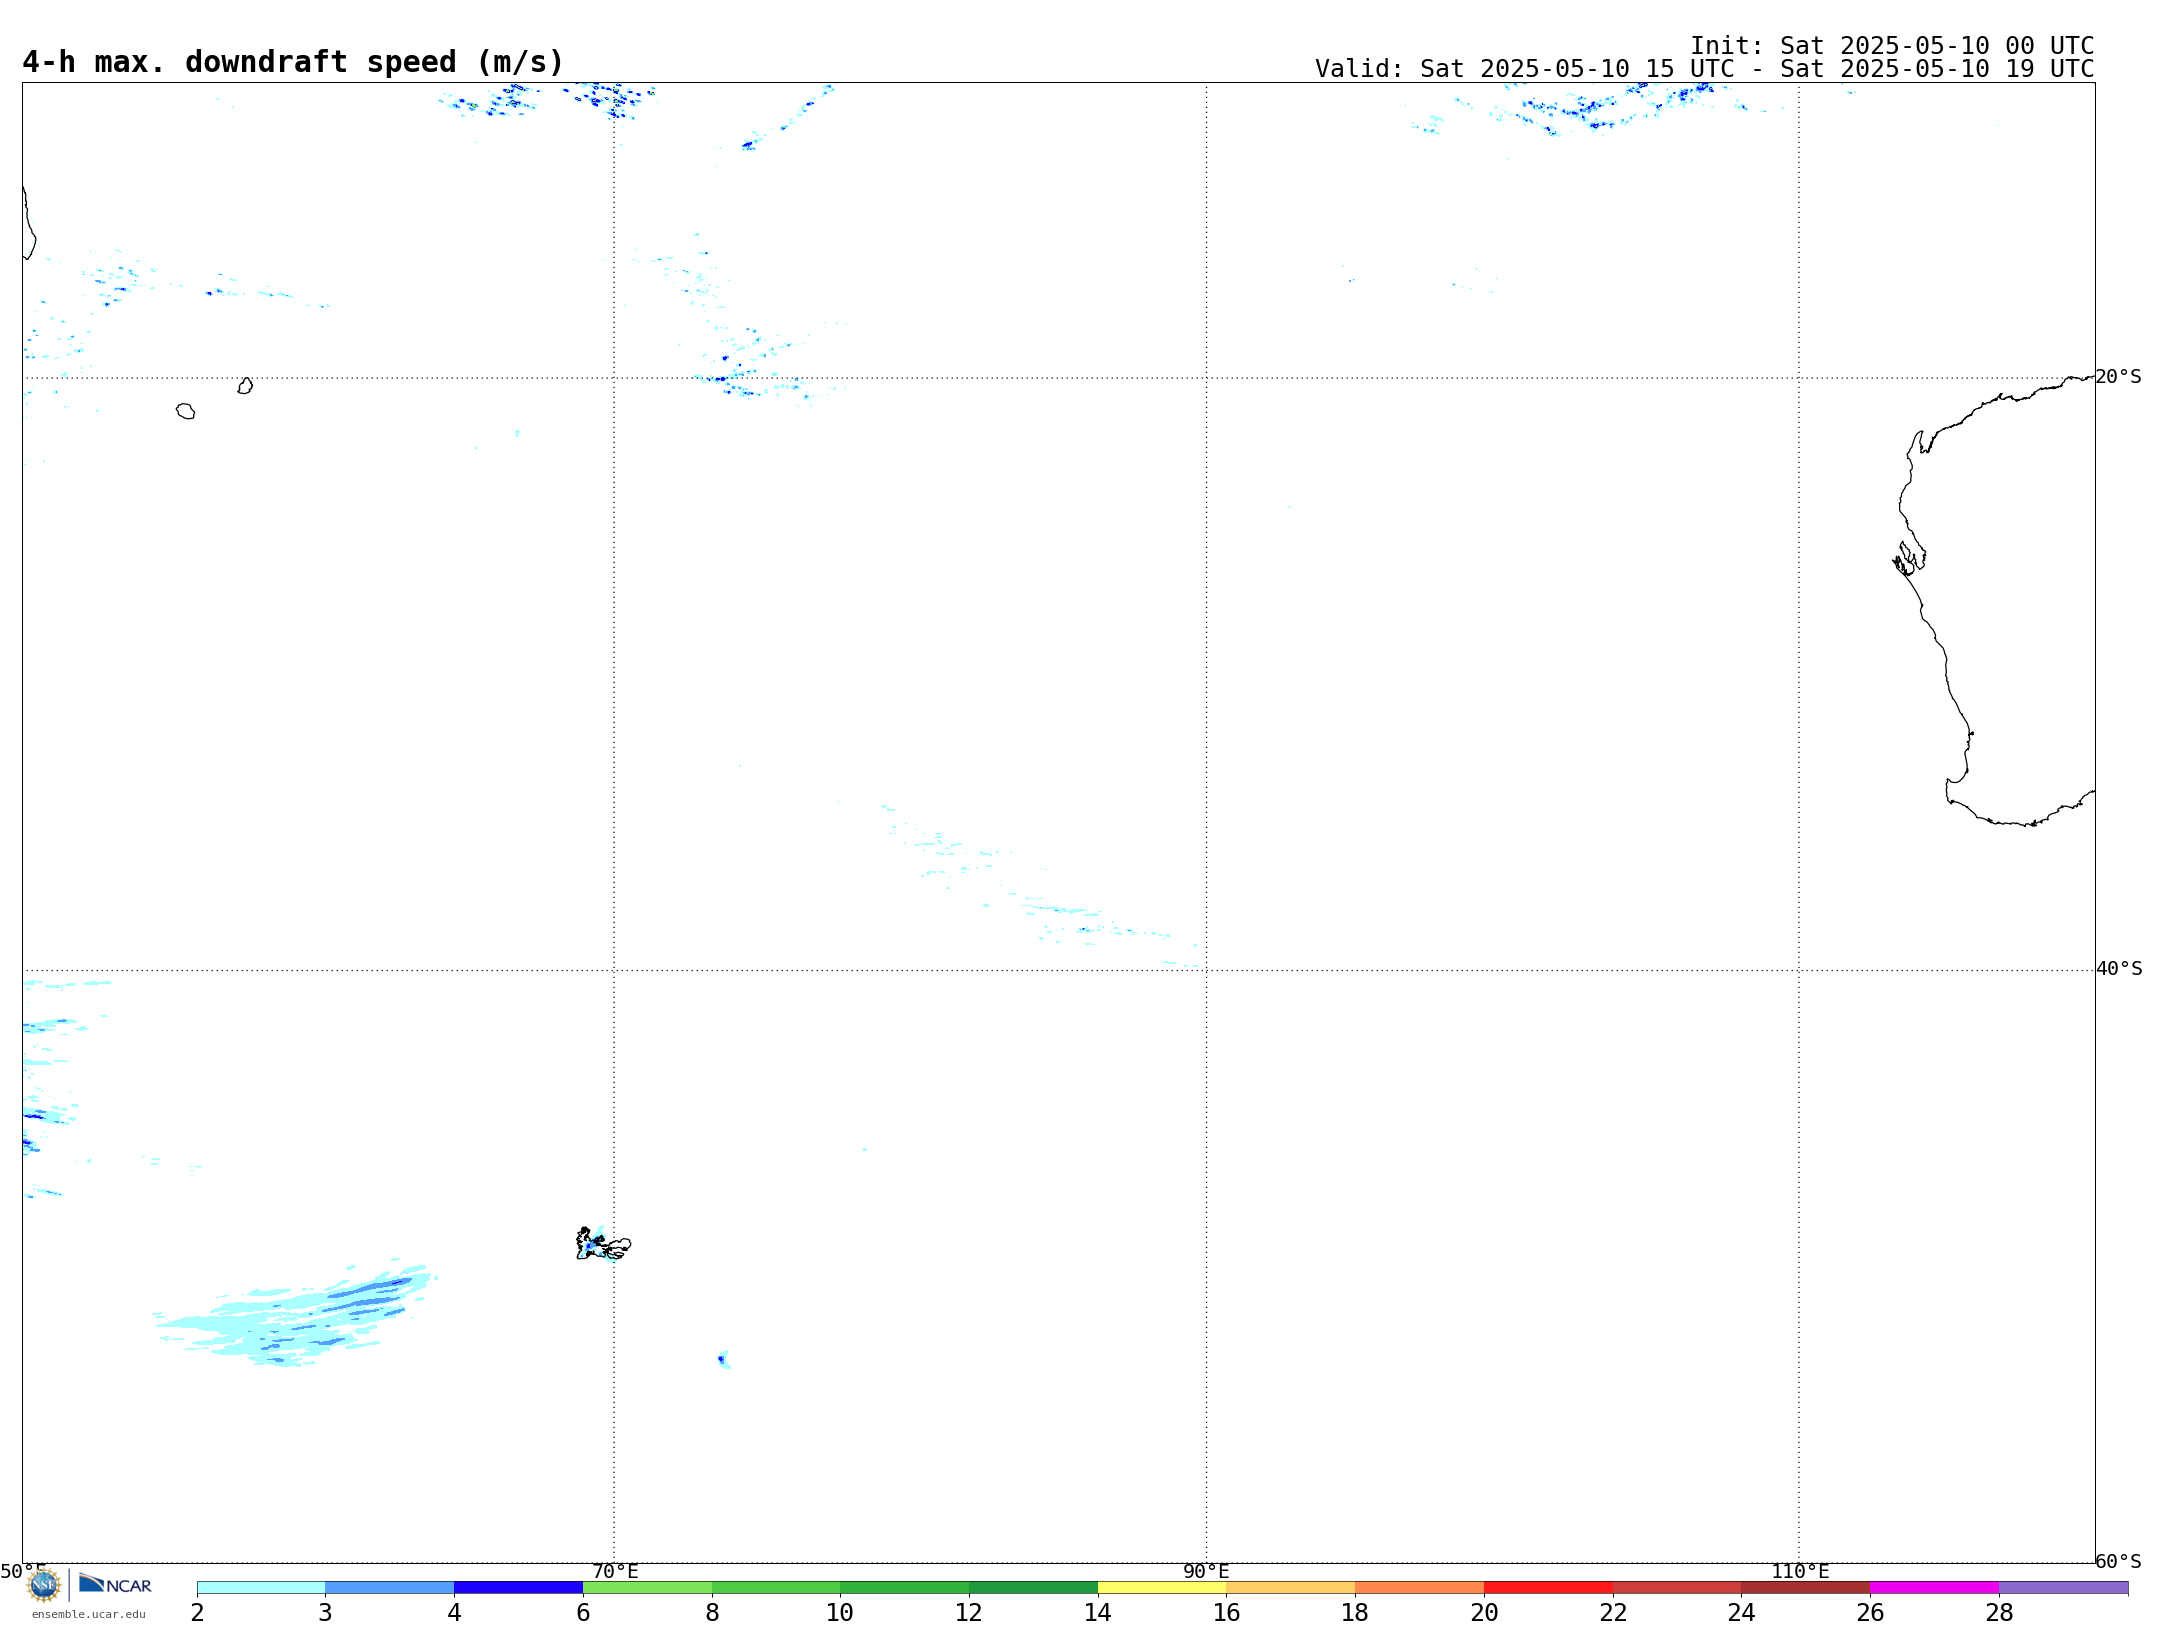2160x1626 pixels.
Task: Click colorbar tick label '16'
Action: [1226, 1613]
